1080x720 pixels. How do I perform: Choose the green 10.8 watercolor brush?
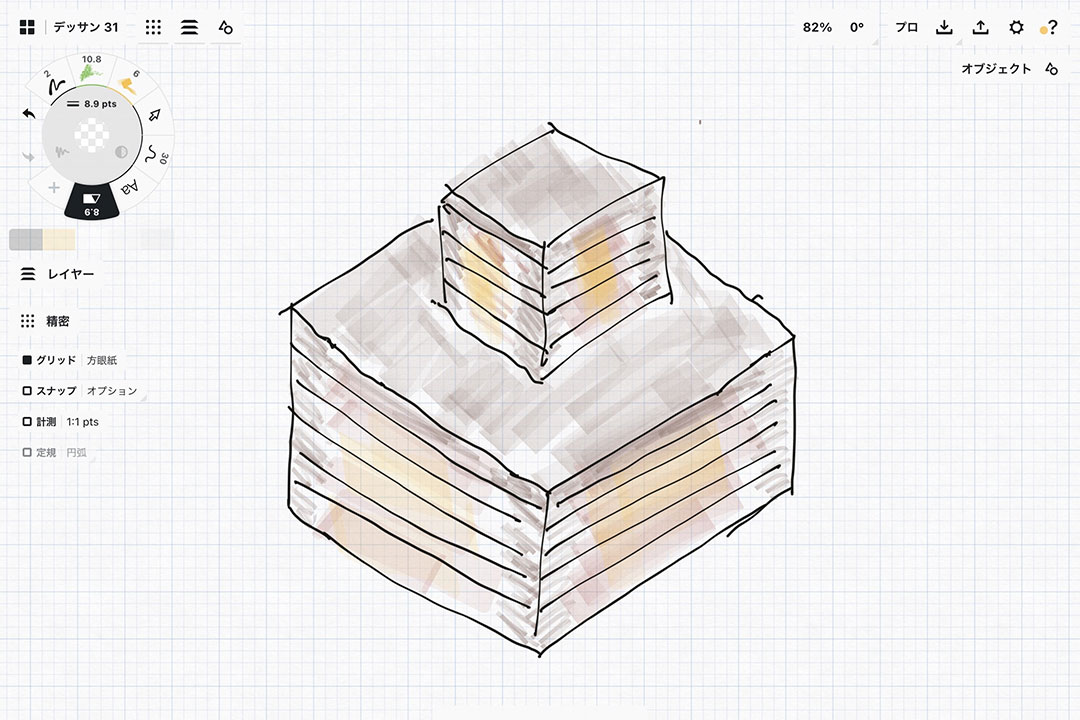92,71
